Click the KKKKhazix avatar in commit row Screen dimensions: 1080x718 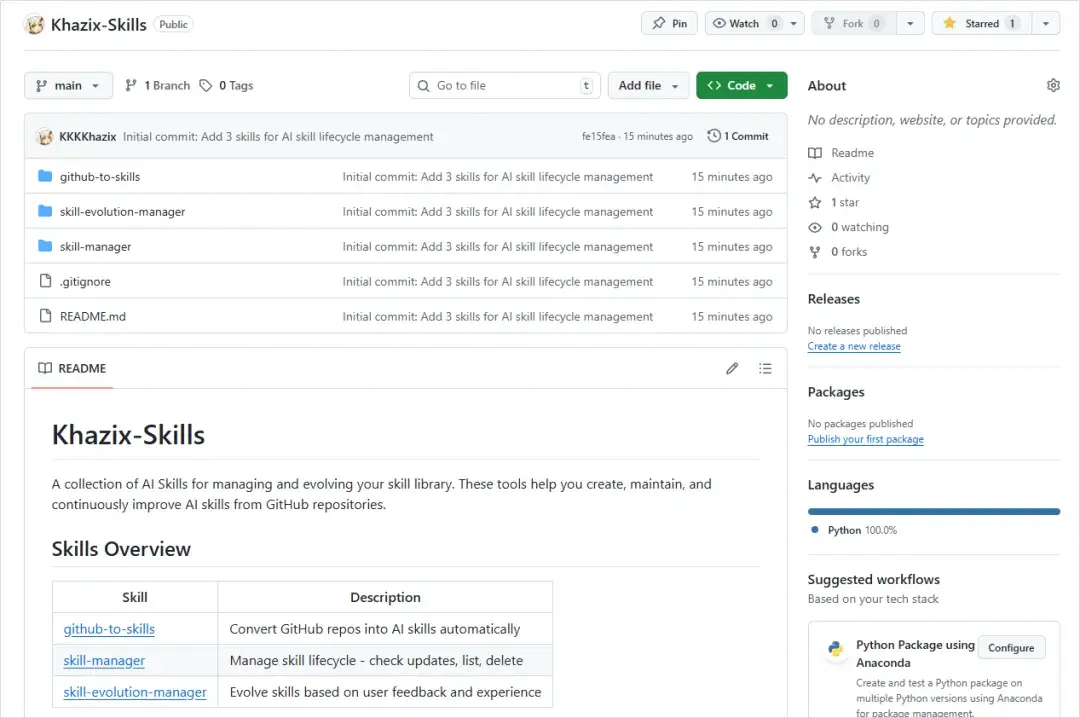(44, 136)
